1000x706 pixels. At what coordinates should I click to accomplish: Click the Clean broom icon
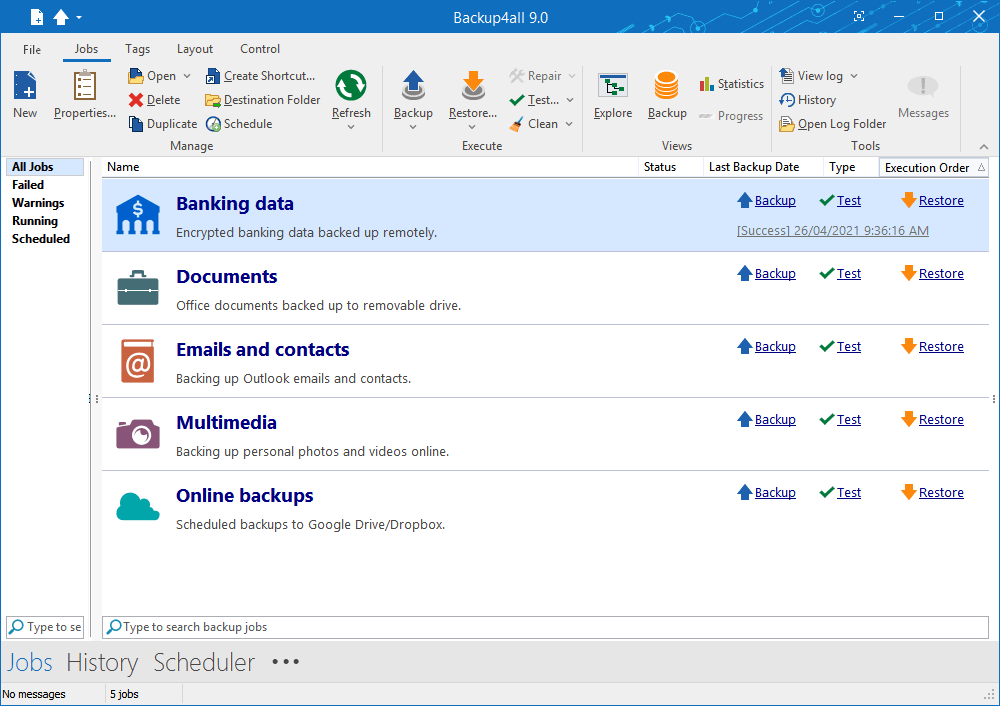coord(517,124)
